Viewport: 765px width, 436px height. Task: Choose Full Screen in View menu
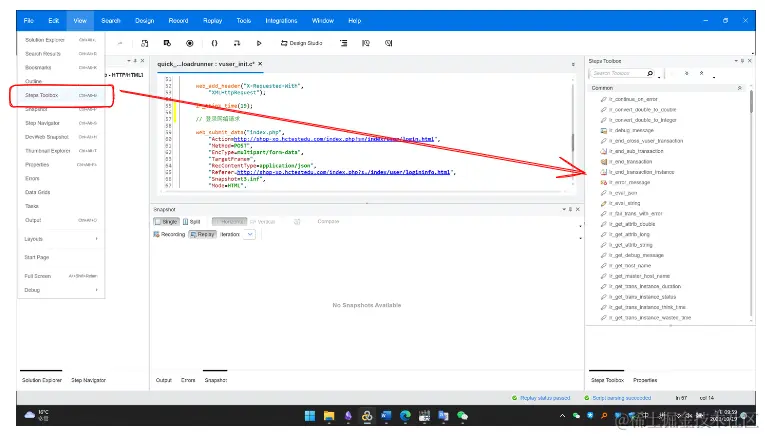coord(61,276)
